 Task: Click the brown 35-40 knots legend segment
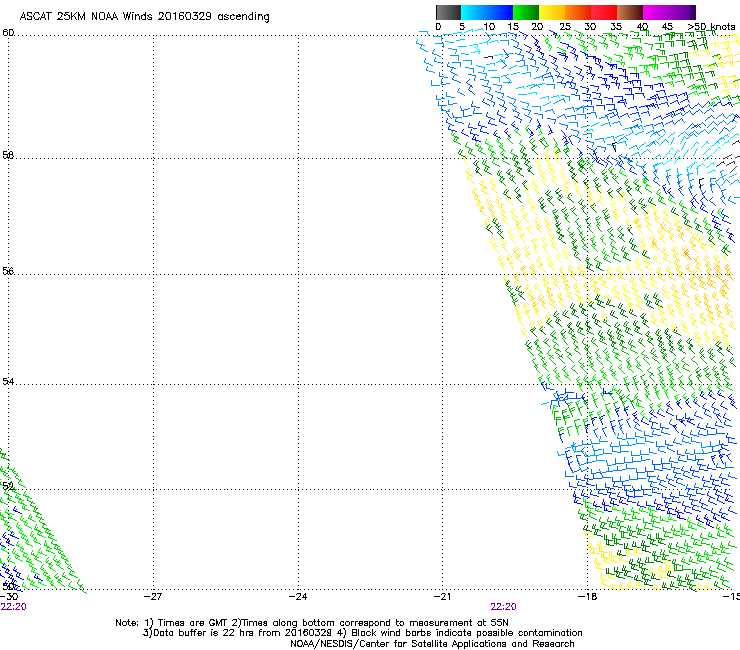click(630, 12)
